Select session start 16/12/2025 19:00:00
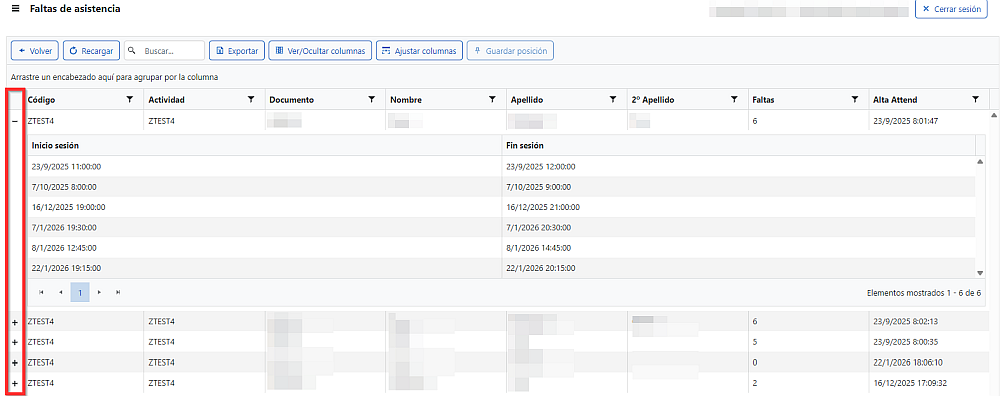1000x396 pixels. (68, 207)
